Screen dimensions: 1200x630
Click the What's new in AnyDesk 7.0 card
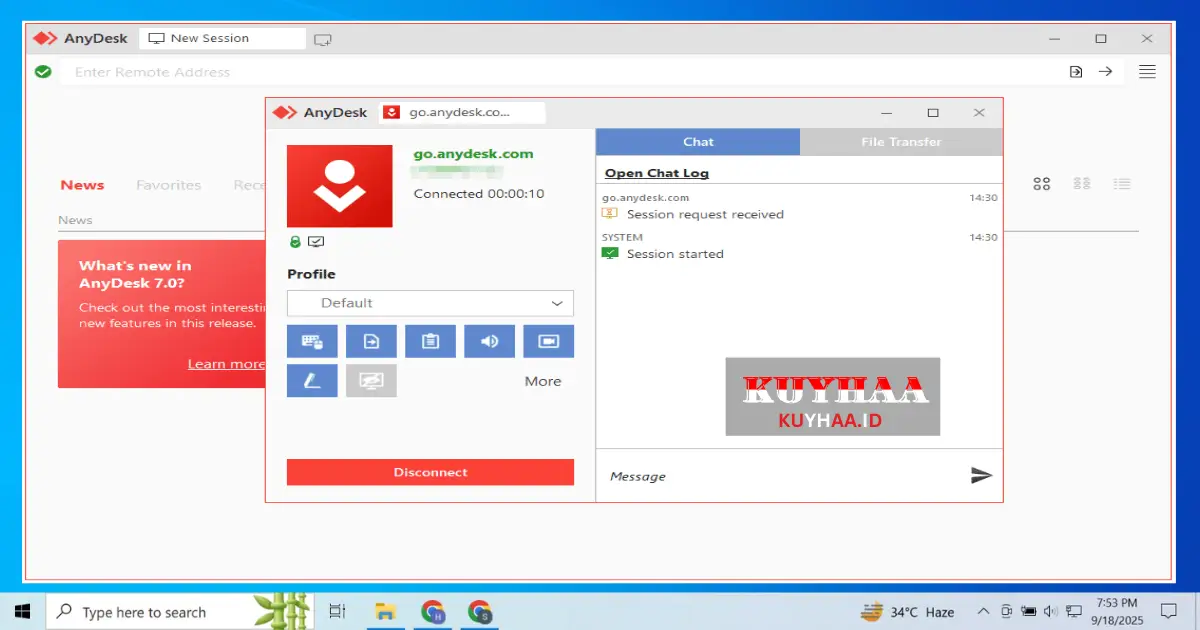pos(161,314)
